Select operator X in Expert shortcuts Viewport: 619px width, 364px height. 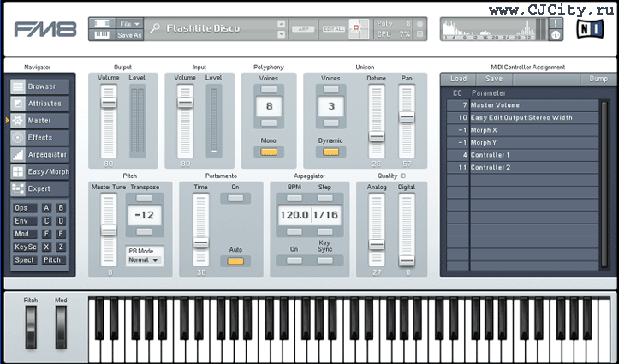point(47,247)
